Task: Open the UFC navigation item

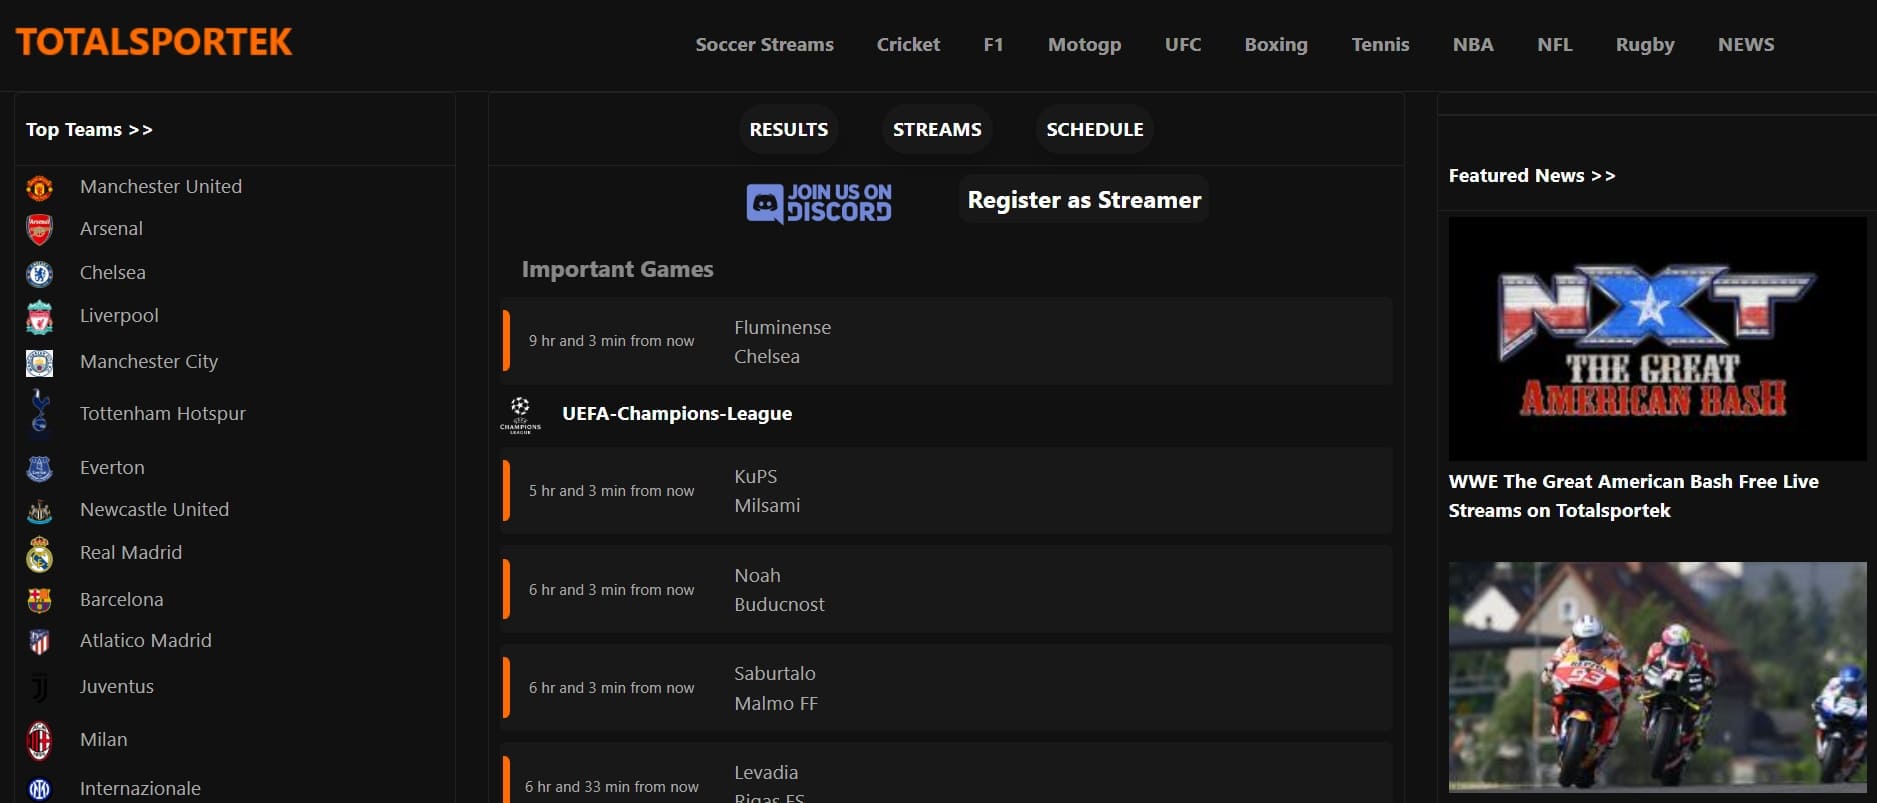Action: tap(1183, 45)
